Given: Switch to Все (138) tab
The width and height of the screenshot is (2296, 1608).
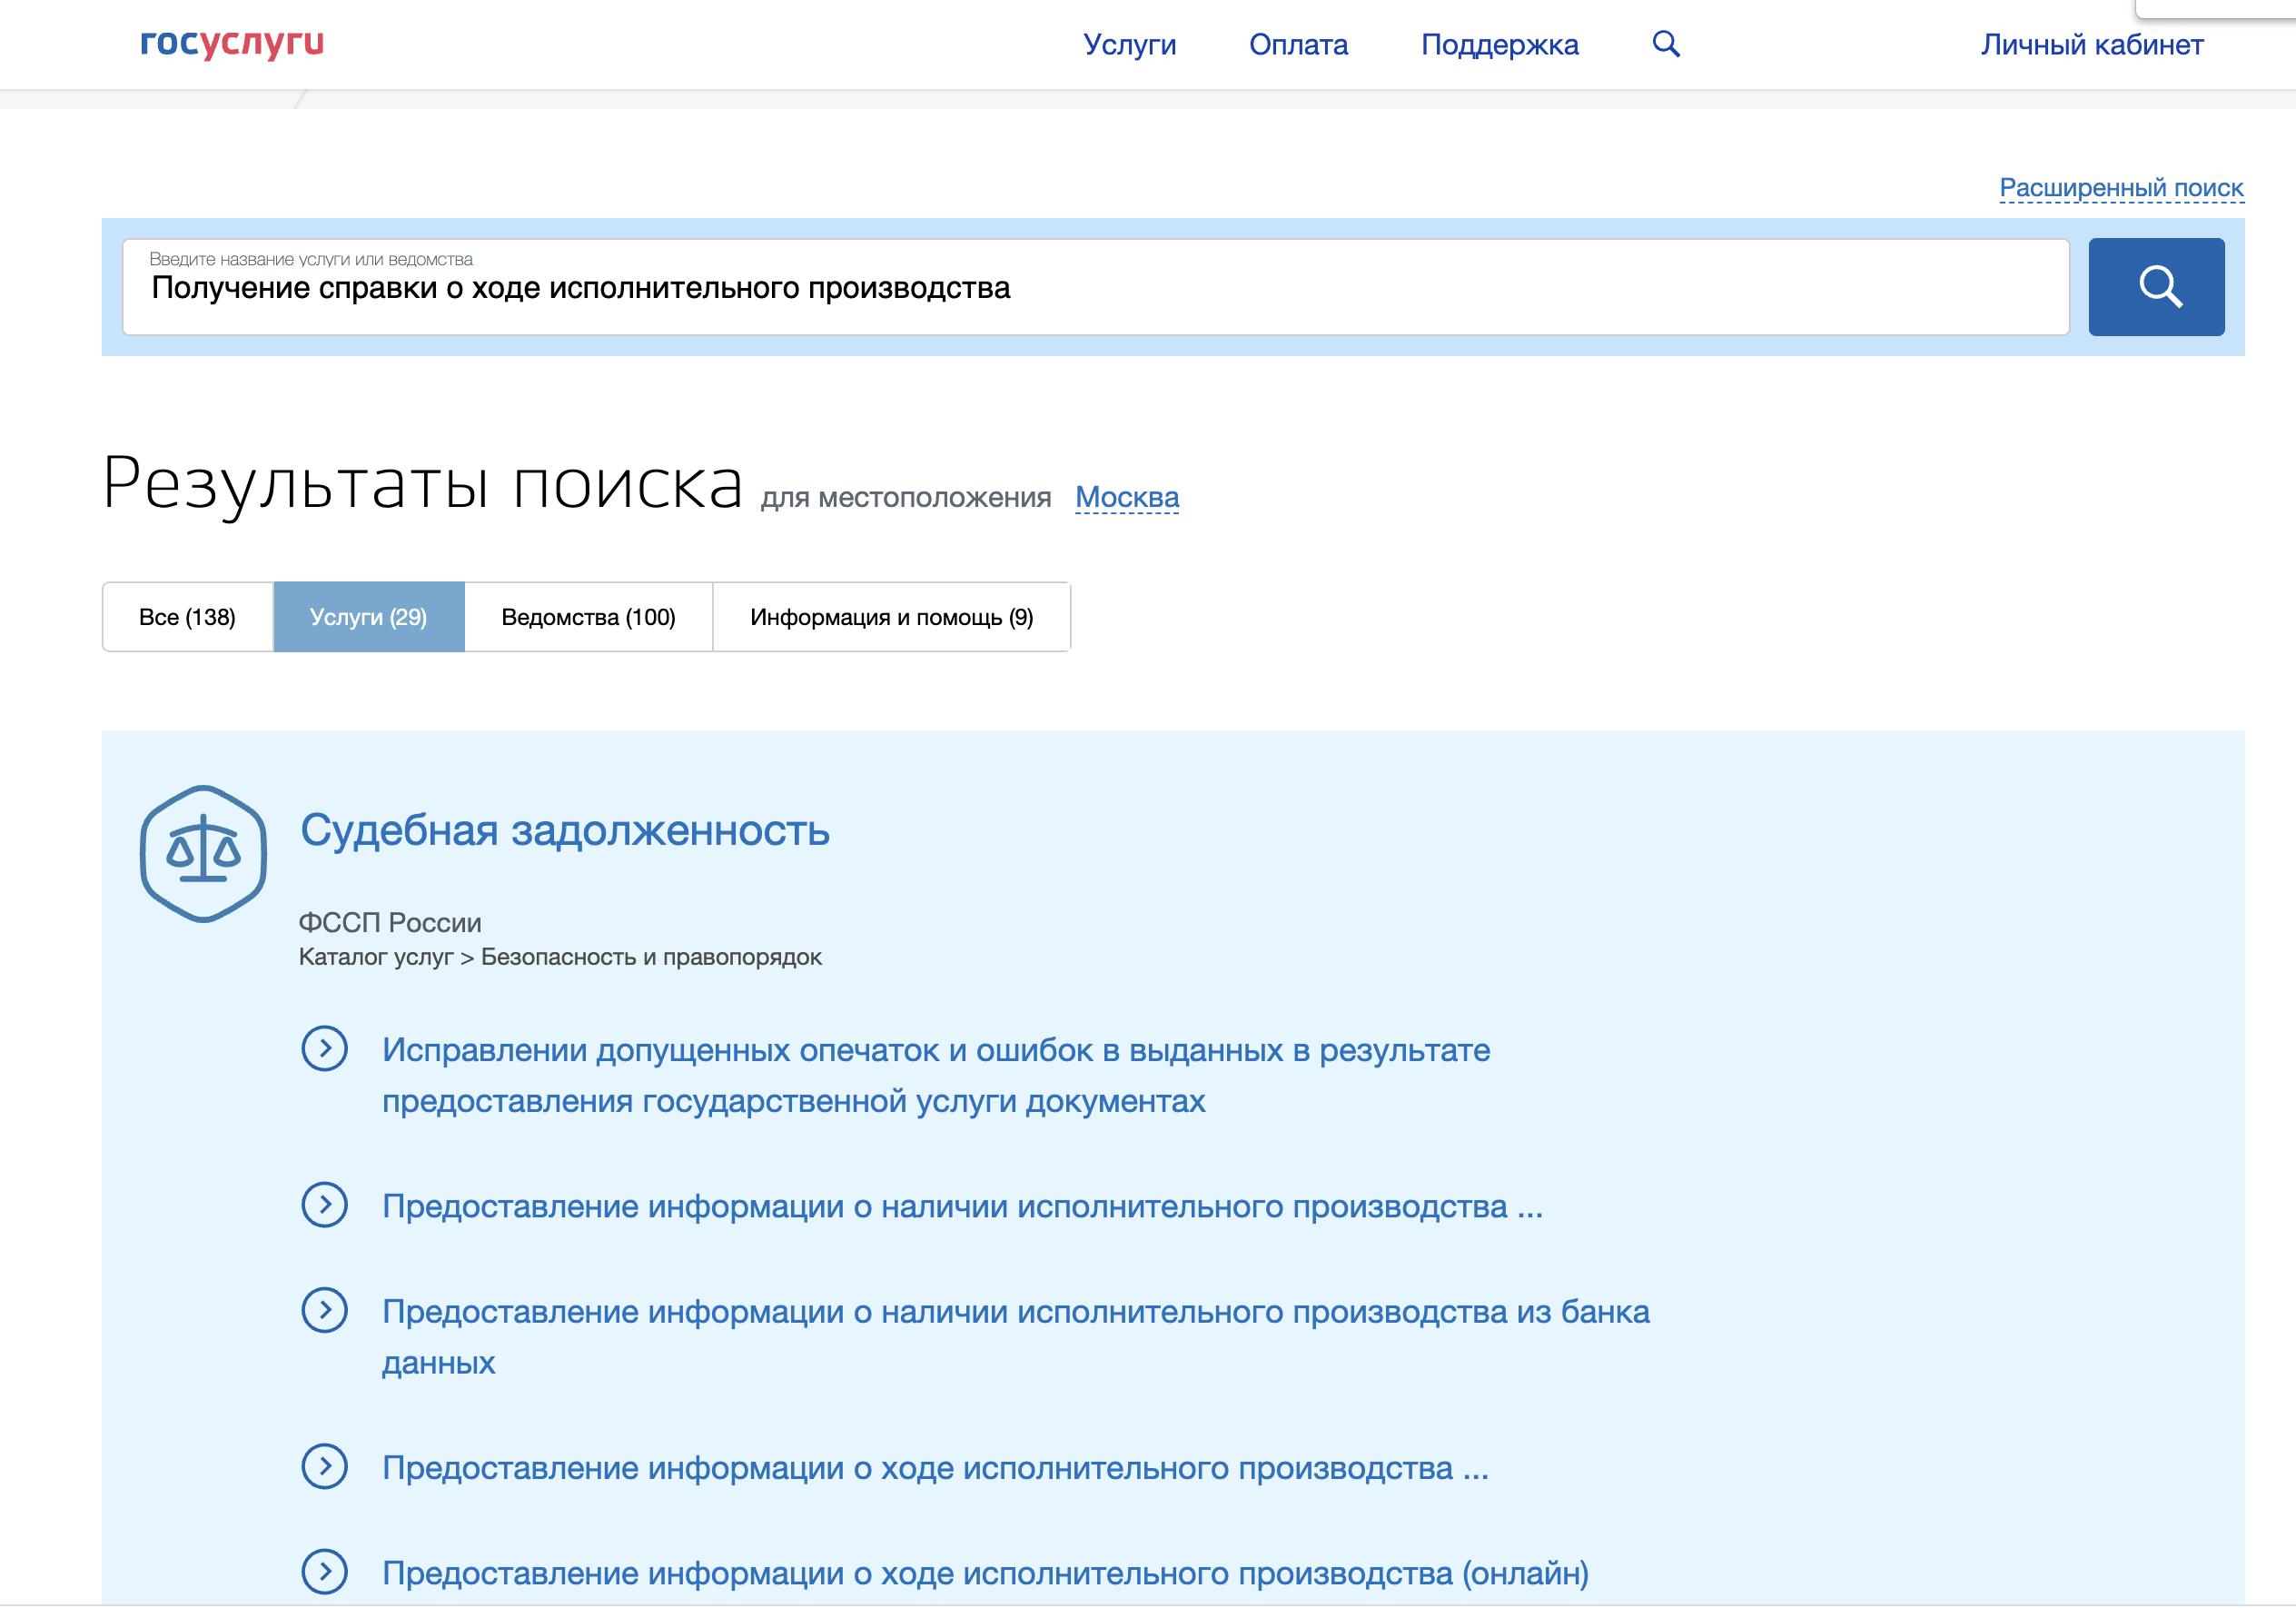Looking at the screenshot, I should click(x=187, y=617).
